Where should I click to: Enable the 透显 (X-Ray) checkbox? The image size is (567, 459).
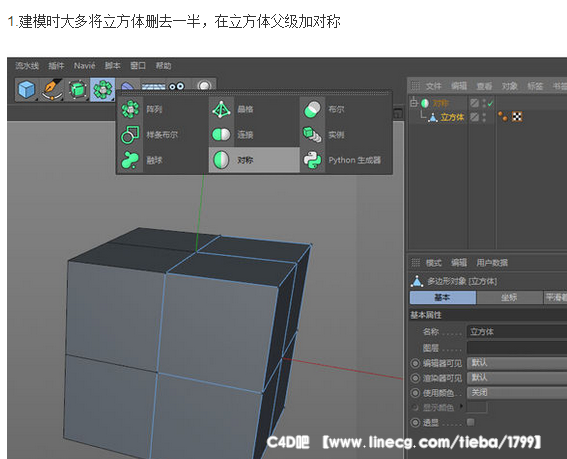pyautogui.click(x=470, y=422)
